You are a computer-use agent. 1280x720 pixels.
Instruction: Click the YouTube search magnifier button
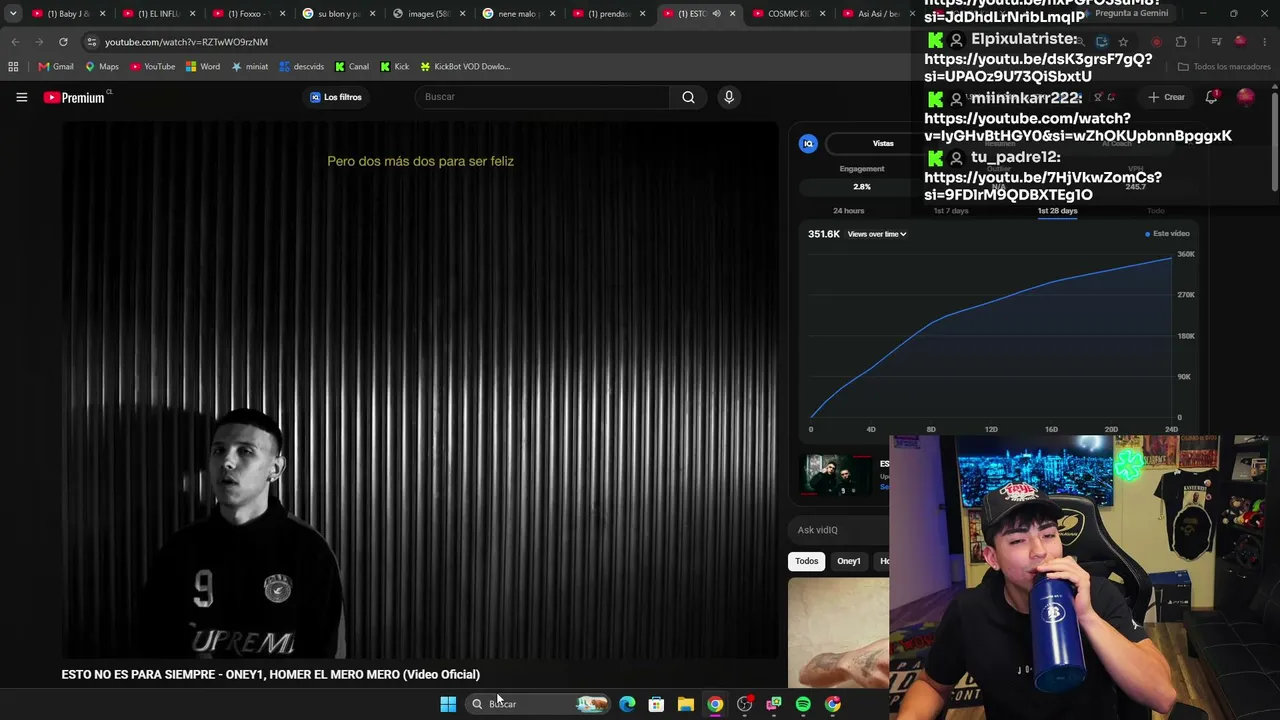click(688, 97)
